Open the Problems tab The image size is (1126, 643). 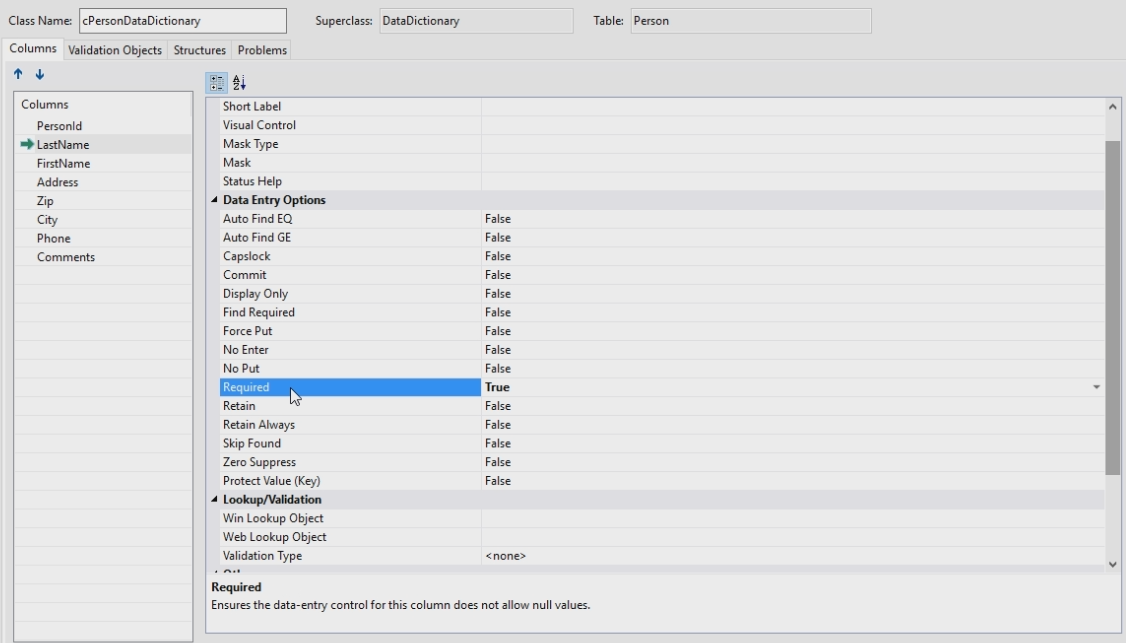tap(262, 50)
